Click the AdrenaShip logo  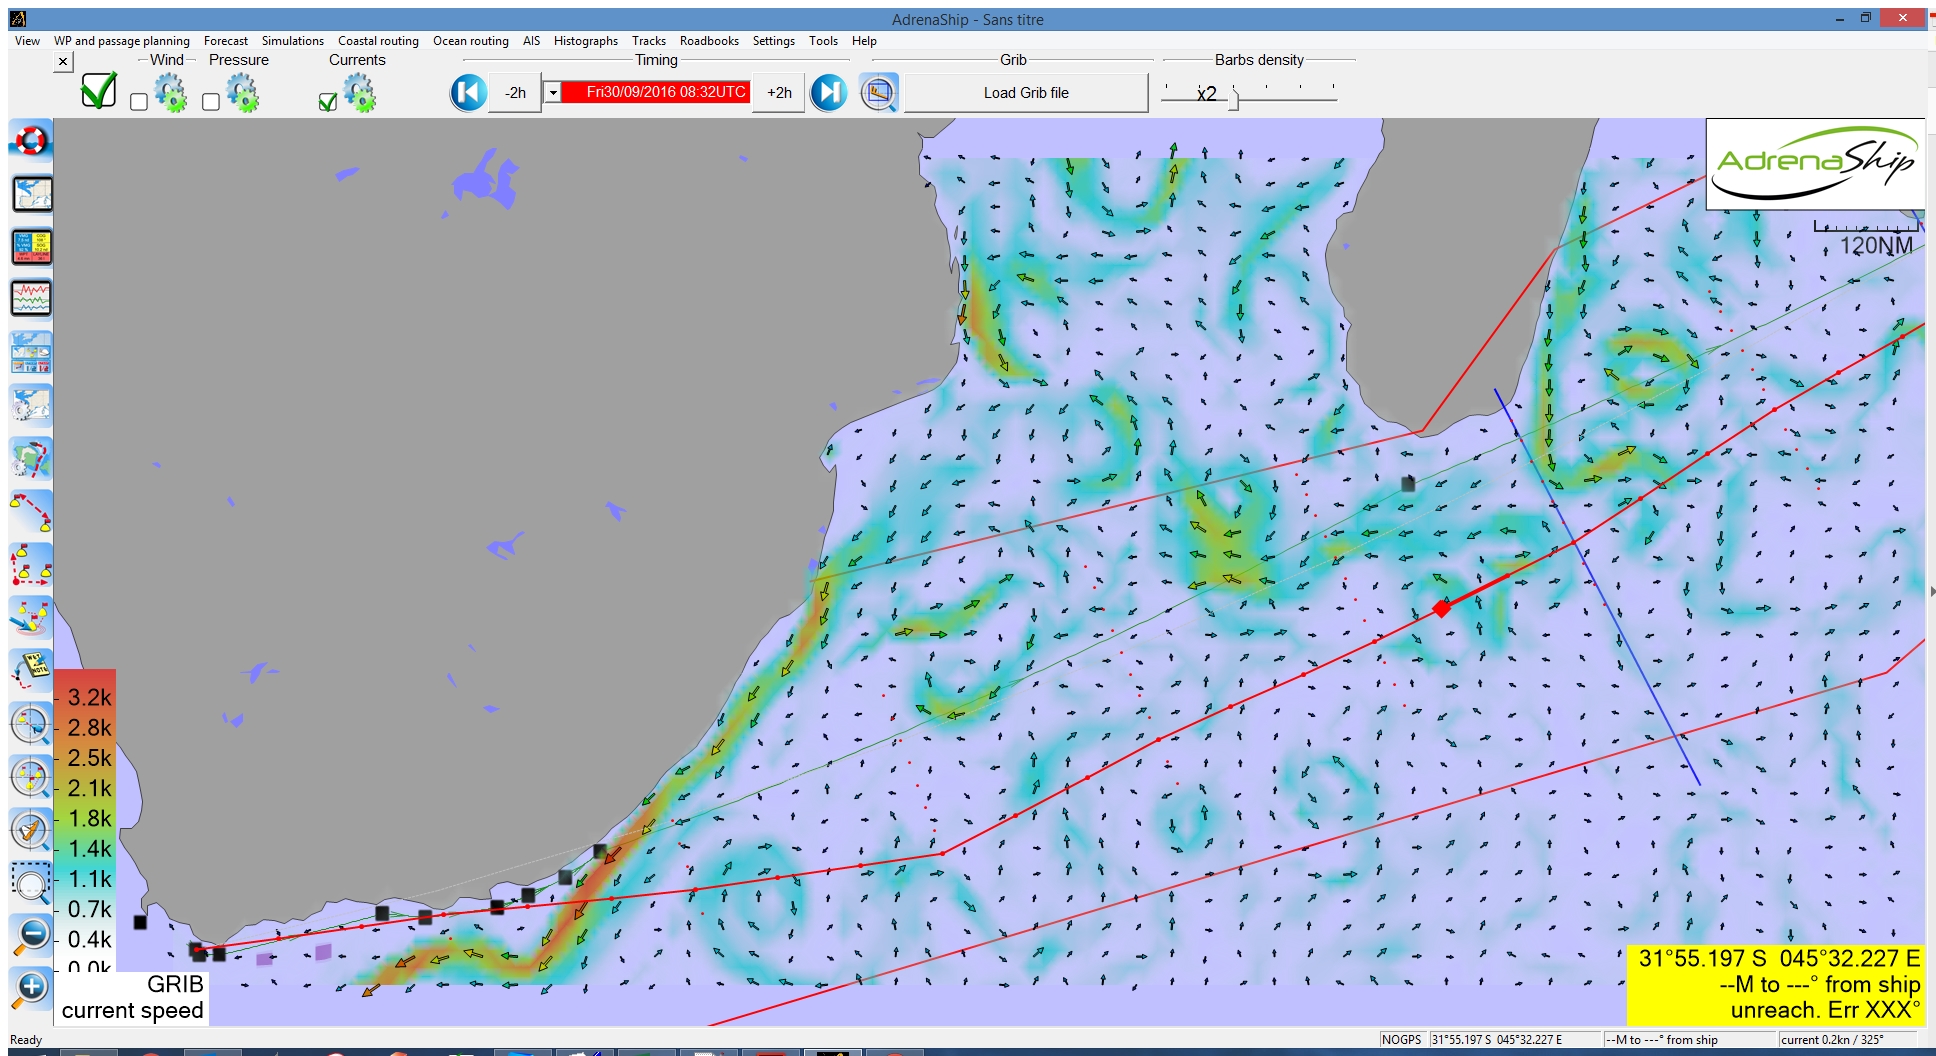click(1815, 164)
